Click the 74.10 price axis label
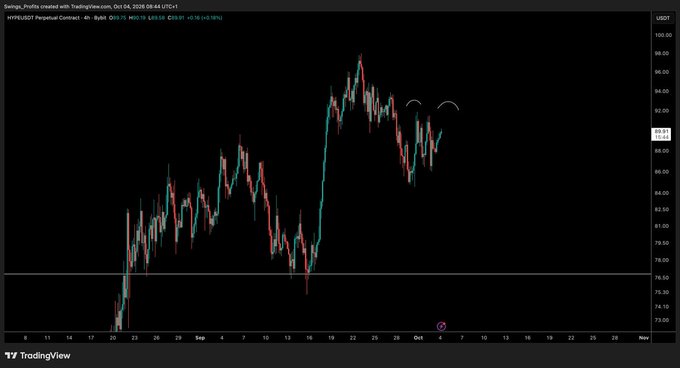680x368 pixels. point(662,306)
